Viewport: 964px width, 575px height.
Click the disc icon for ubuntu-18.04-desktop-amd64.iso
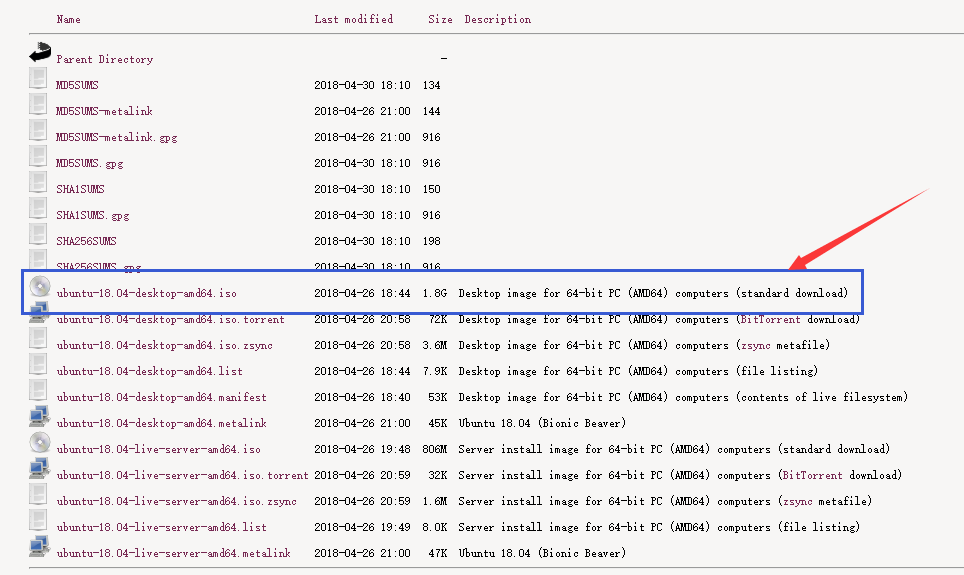tap(40, 287)
